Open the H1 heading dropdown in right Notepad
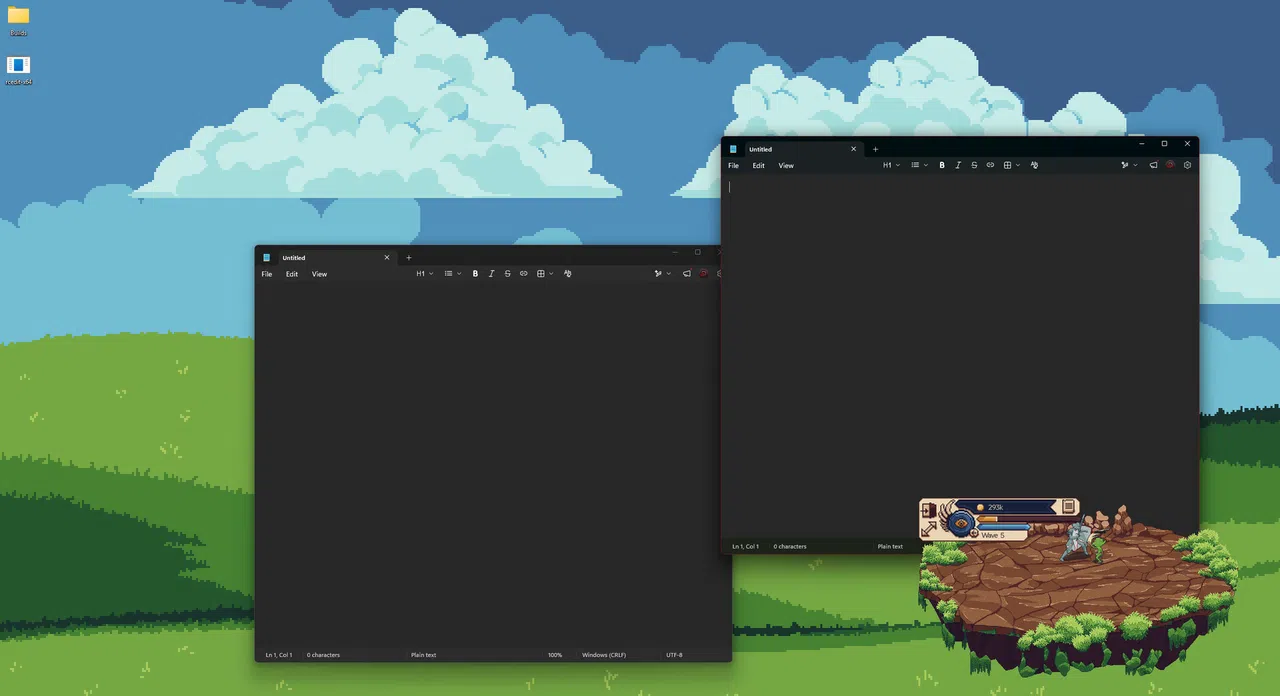 [x=890, y=165]
